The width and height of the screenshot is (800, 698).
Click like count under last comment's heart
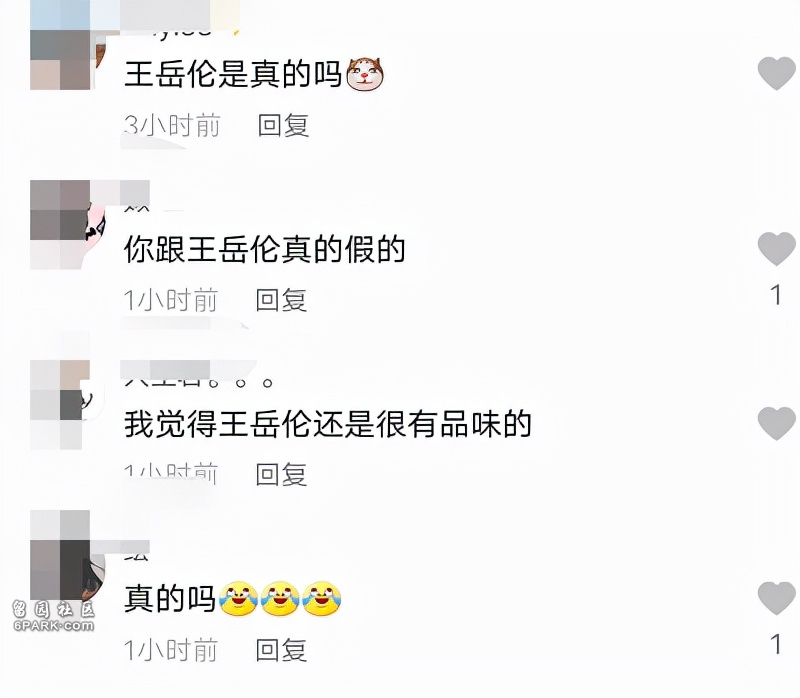click(776, 644)
